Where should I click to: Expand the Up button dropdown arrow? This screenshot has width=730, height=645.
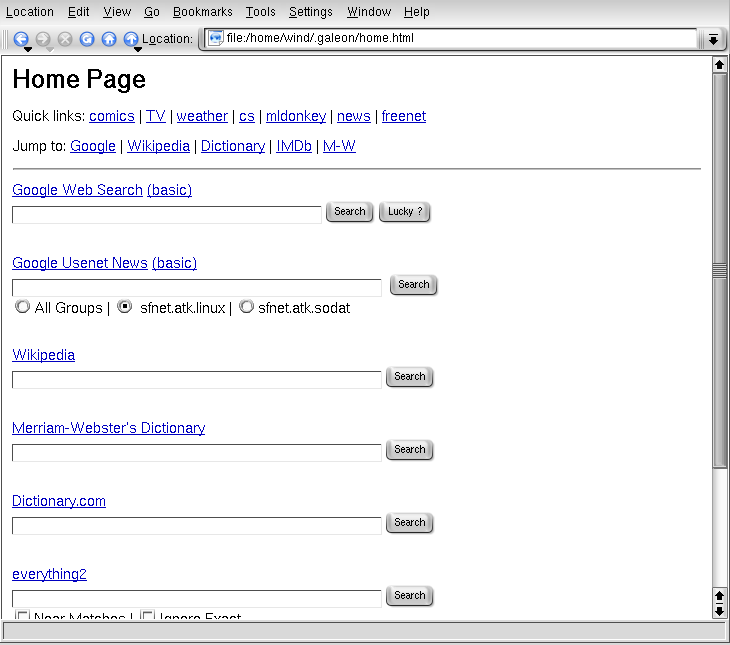pos(138,50)
